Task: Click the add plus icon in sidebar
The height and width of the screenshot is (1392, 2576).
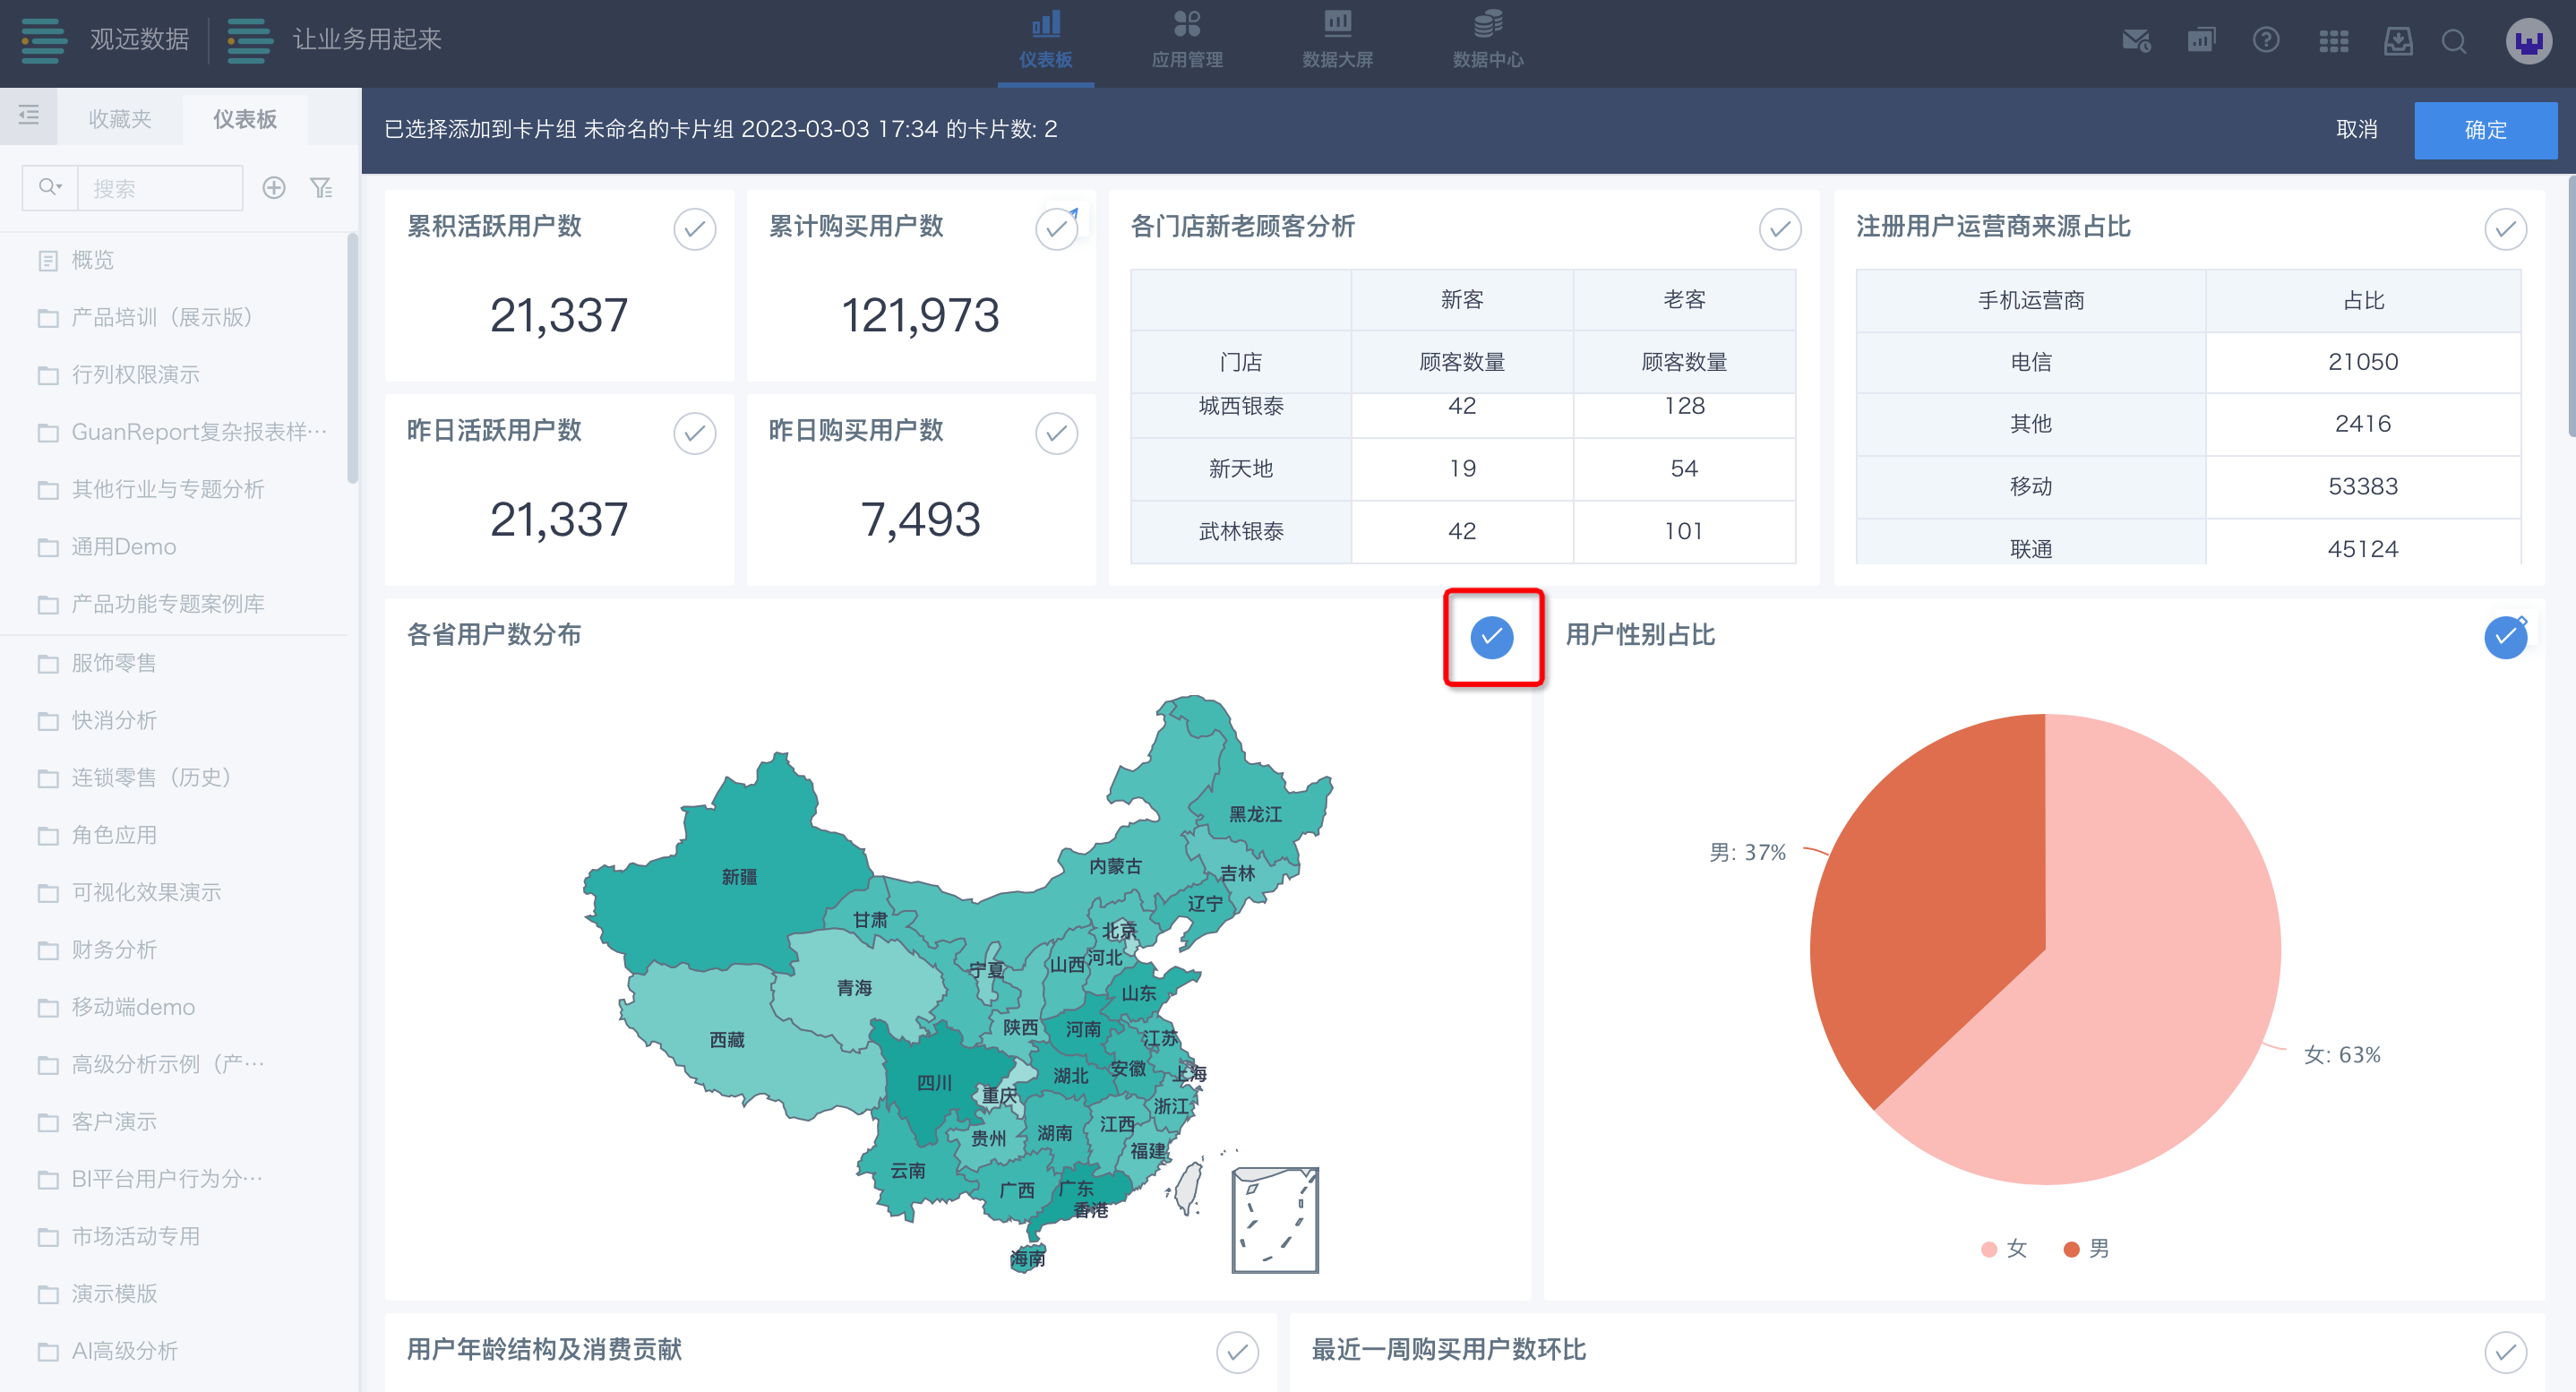Action: [274, 188]
